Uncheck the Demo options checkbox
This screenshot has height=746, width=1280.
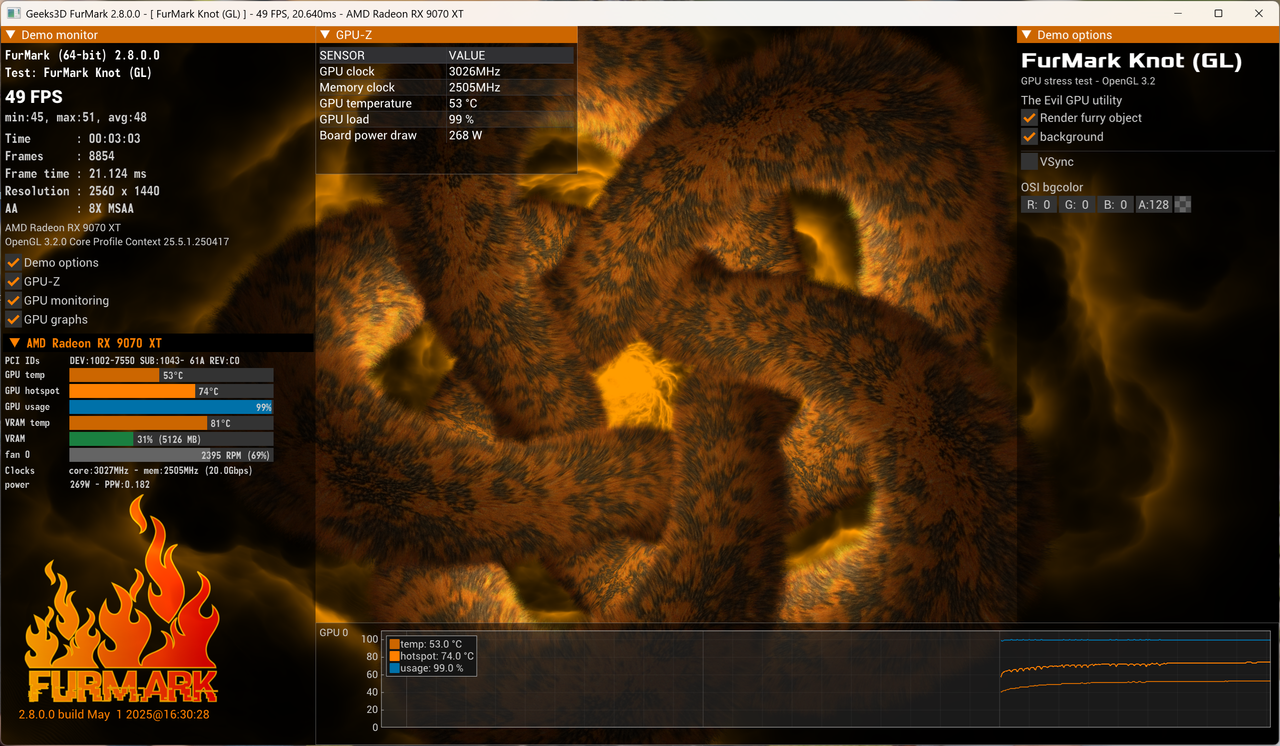pyautogui.click(x=13, y=262)
